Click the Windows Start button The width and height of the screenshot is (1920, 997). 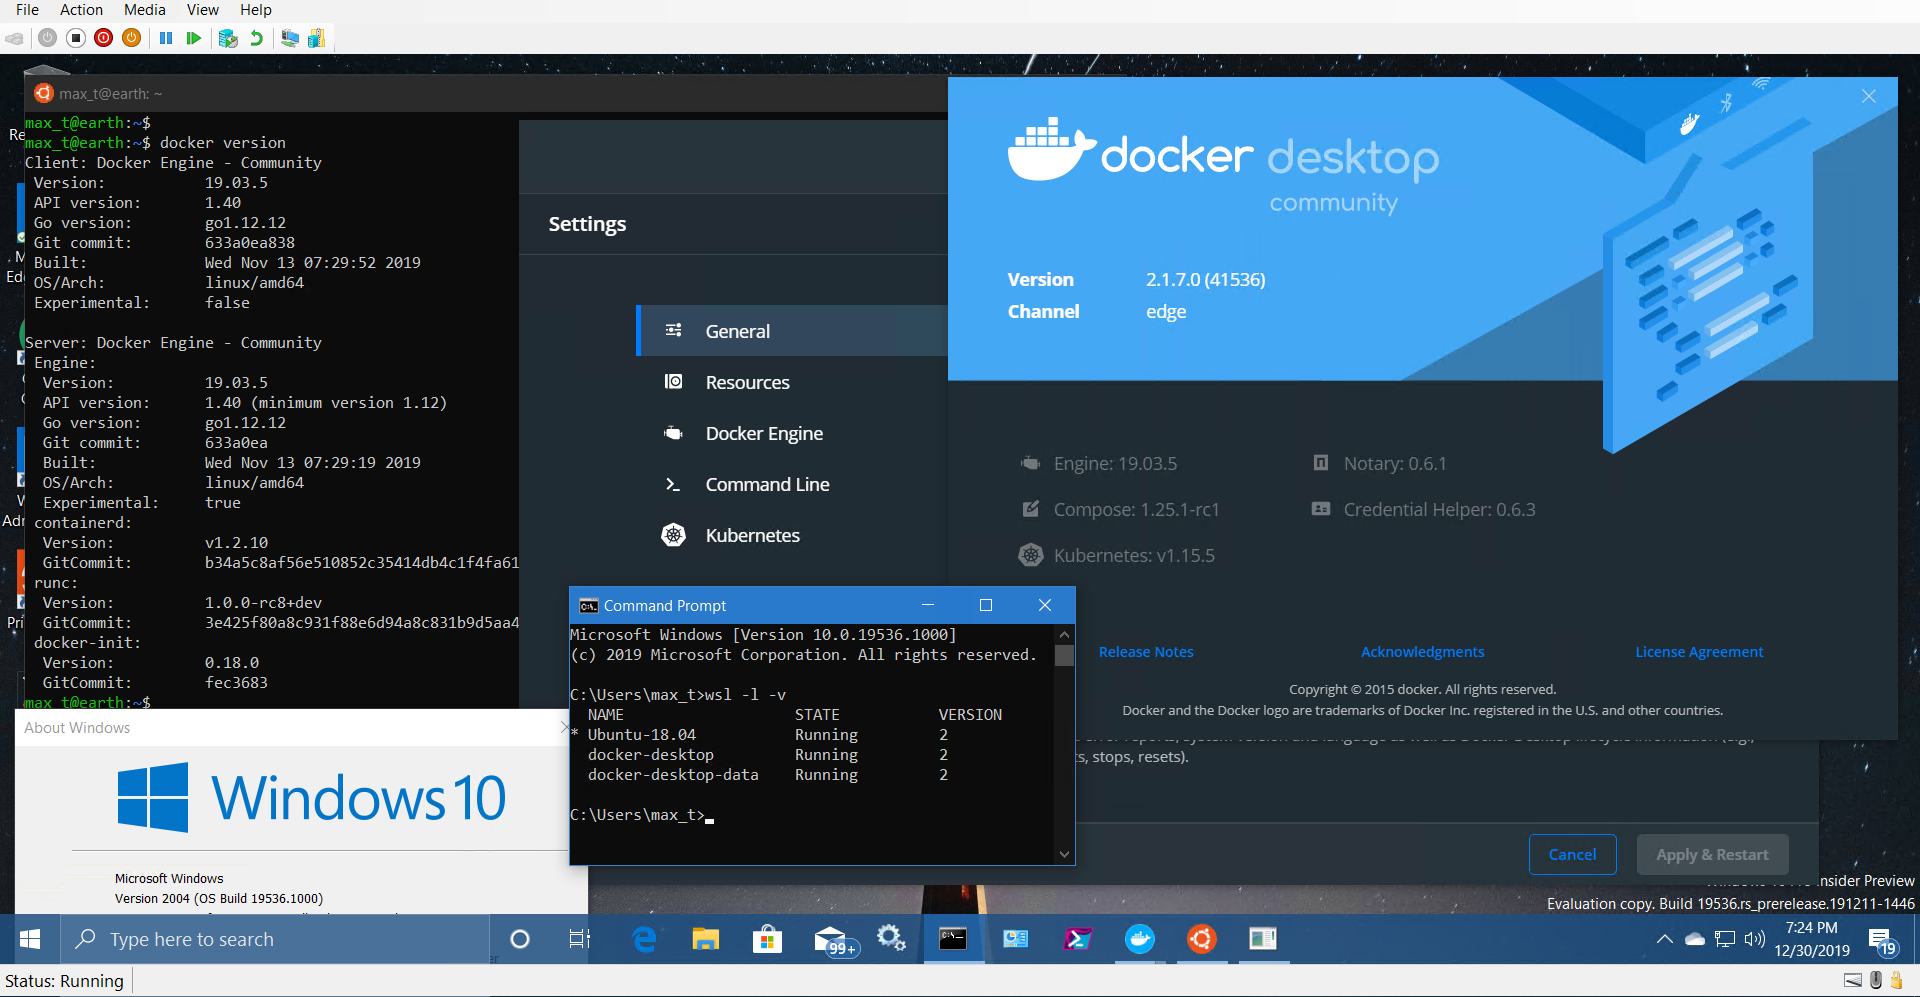tap(30, 939)
